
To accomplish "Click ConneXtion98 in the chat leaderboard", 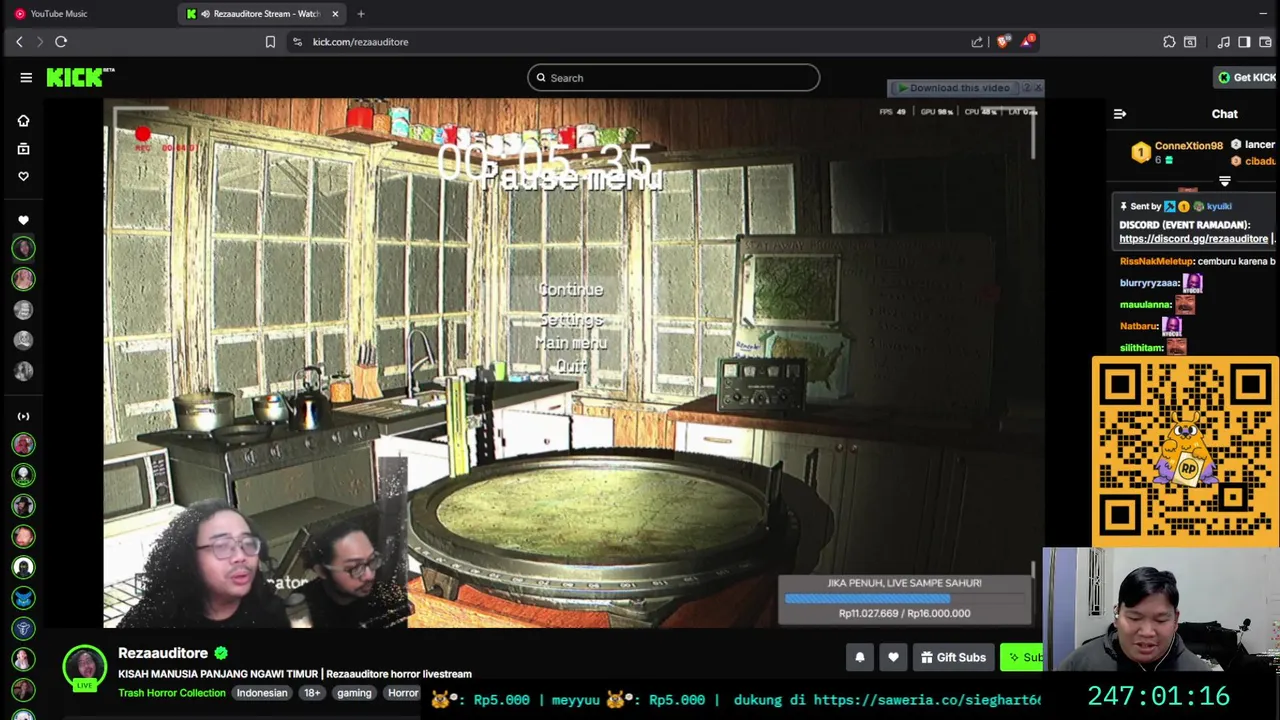I will coord(1189,146).
